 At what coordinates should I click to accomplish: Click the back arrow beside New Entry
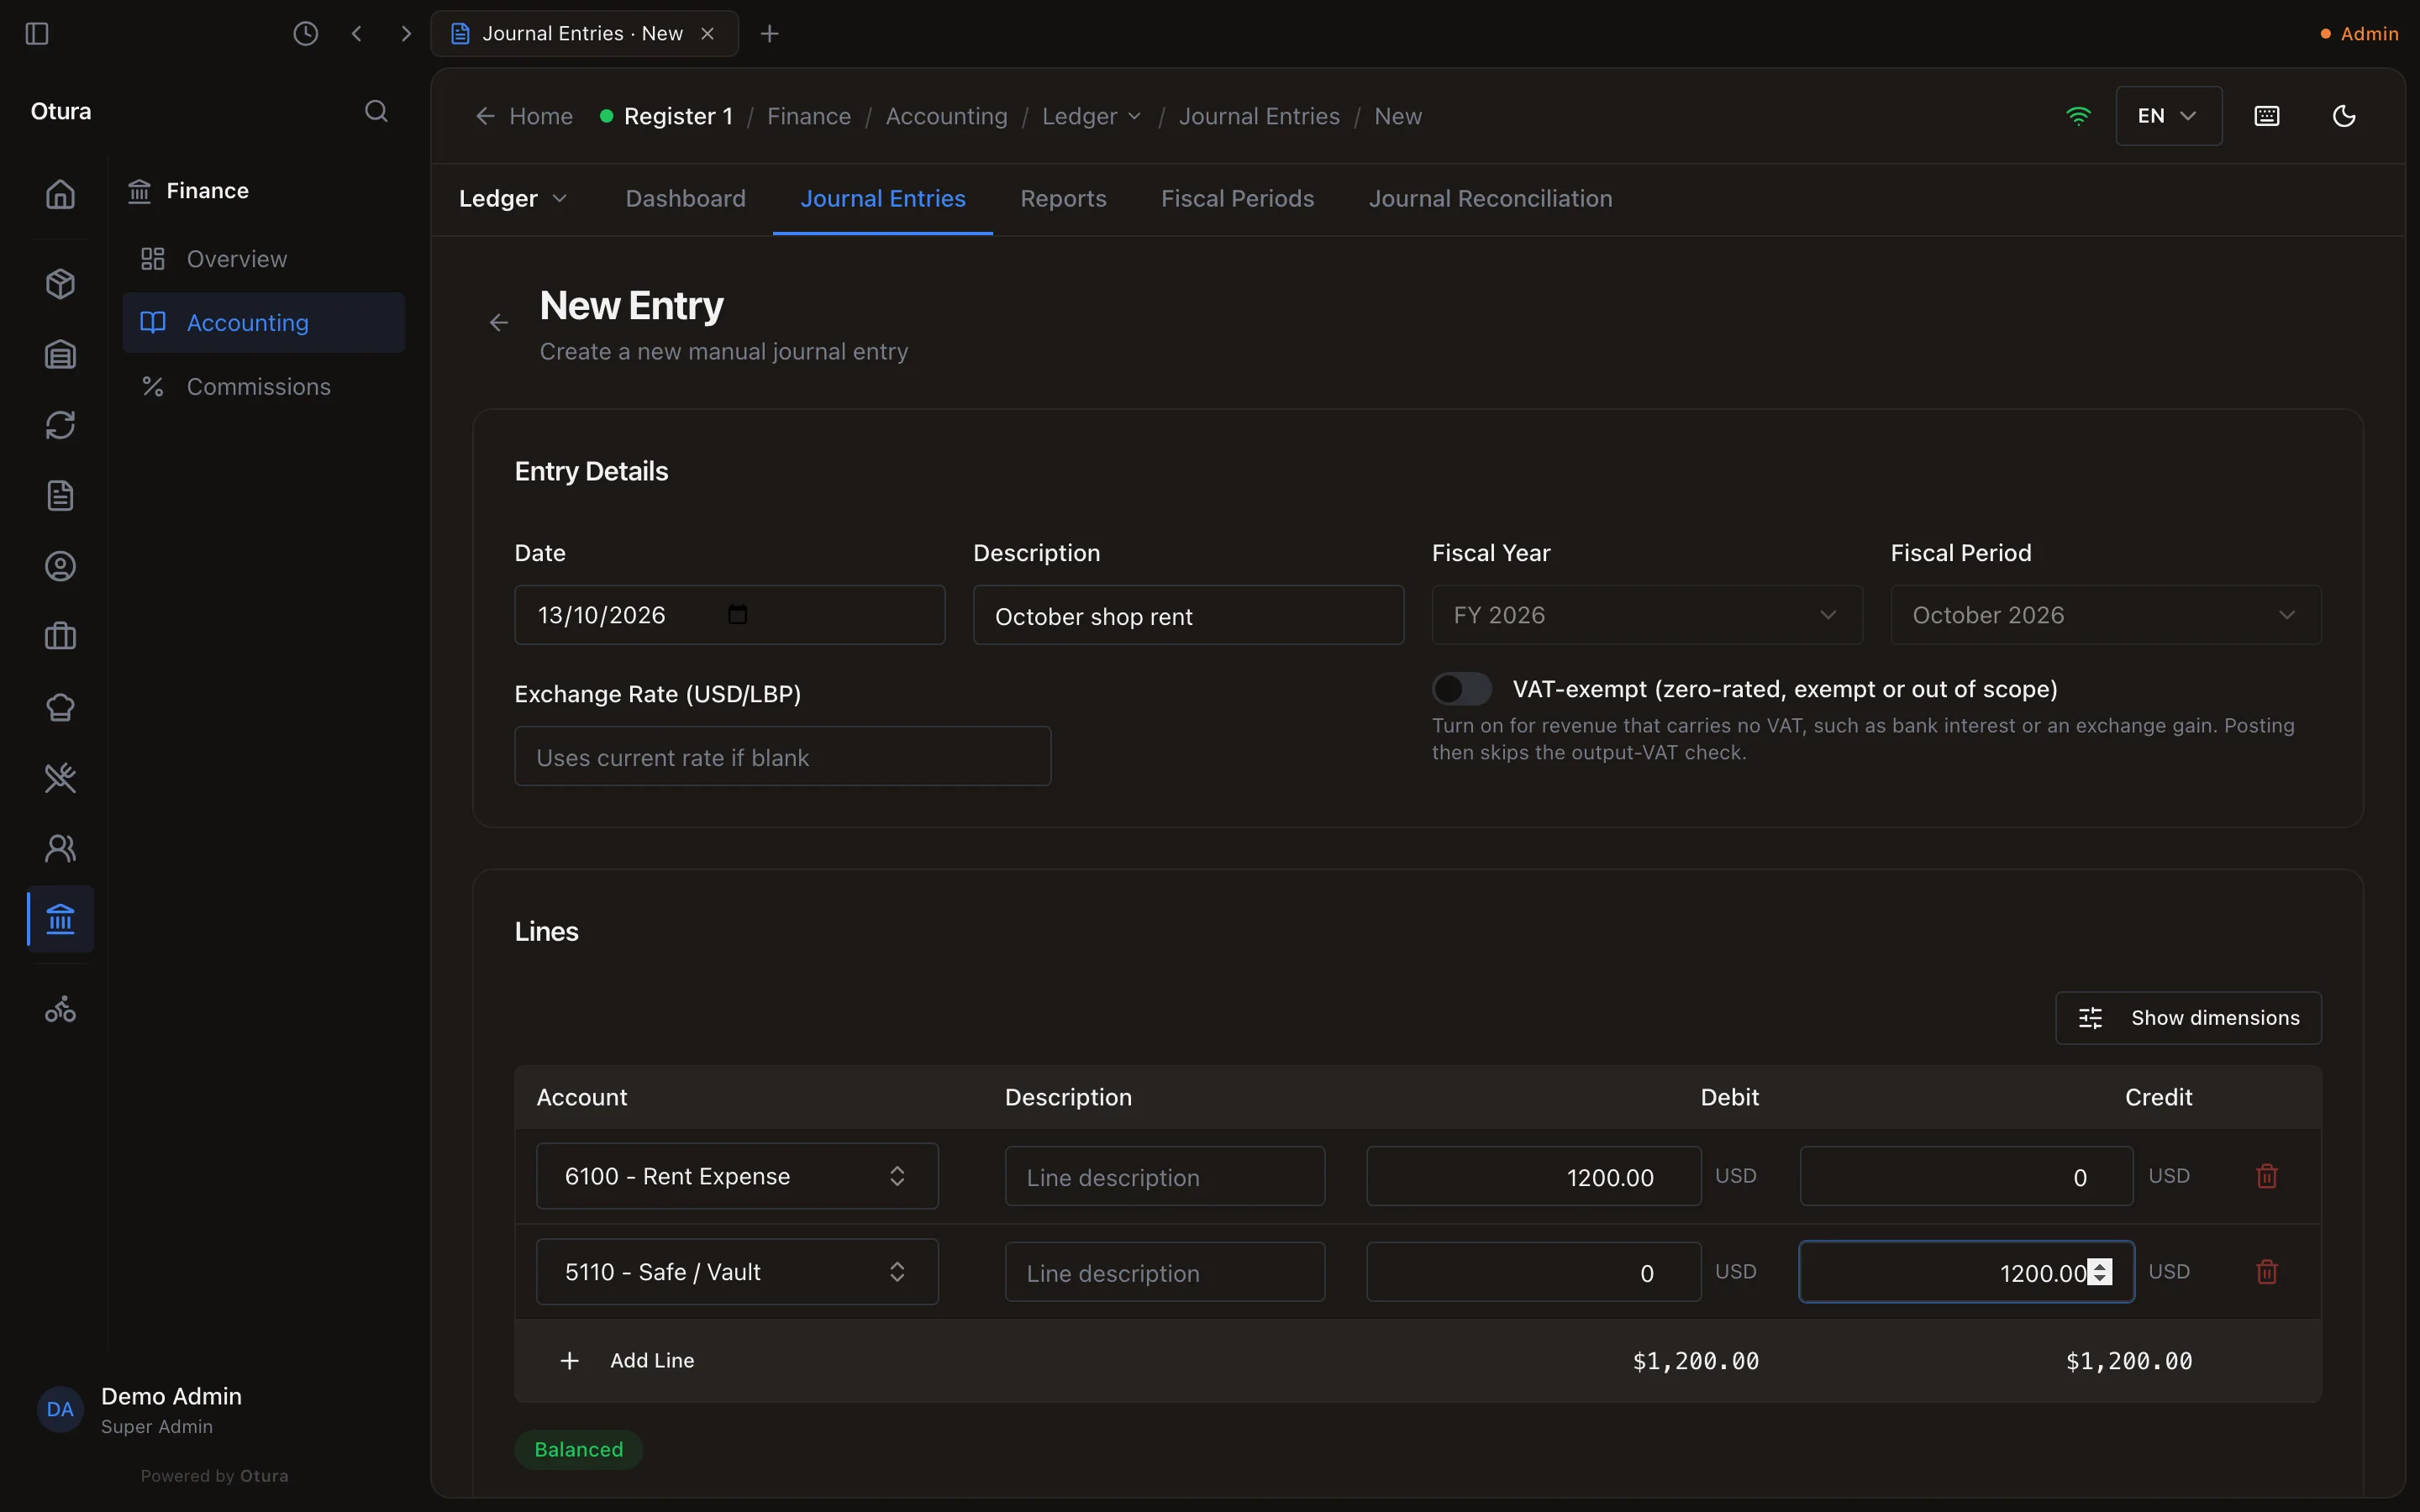(x=499, y=323)
